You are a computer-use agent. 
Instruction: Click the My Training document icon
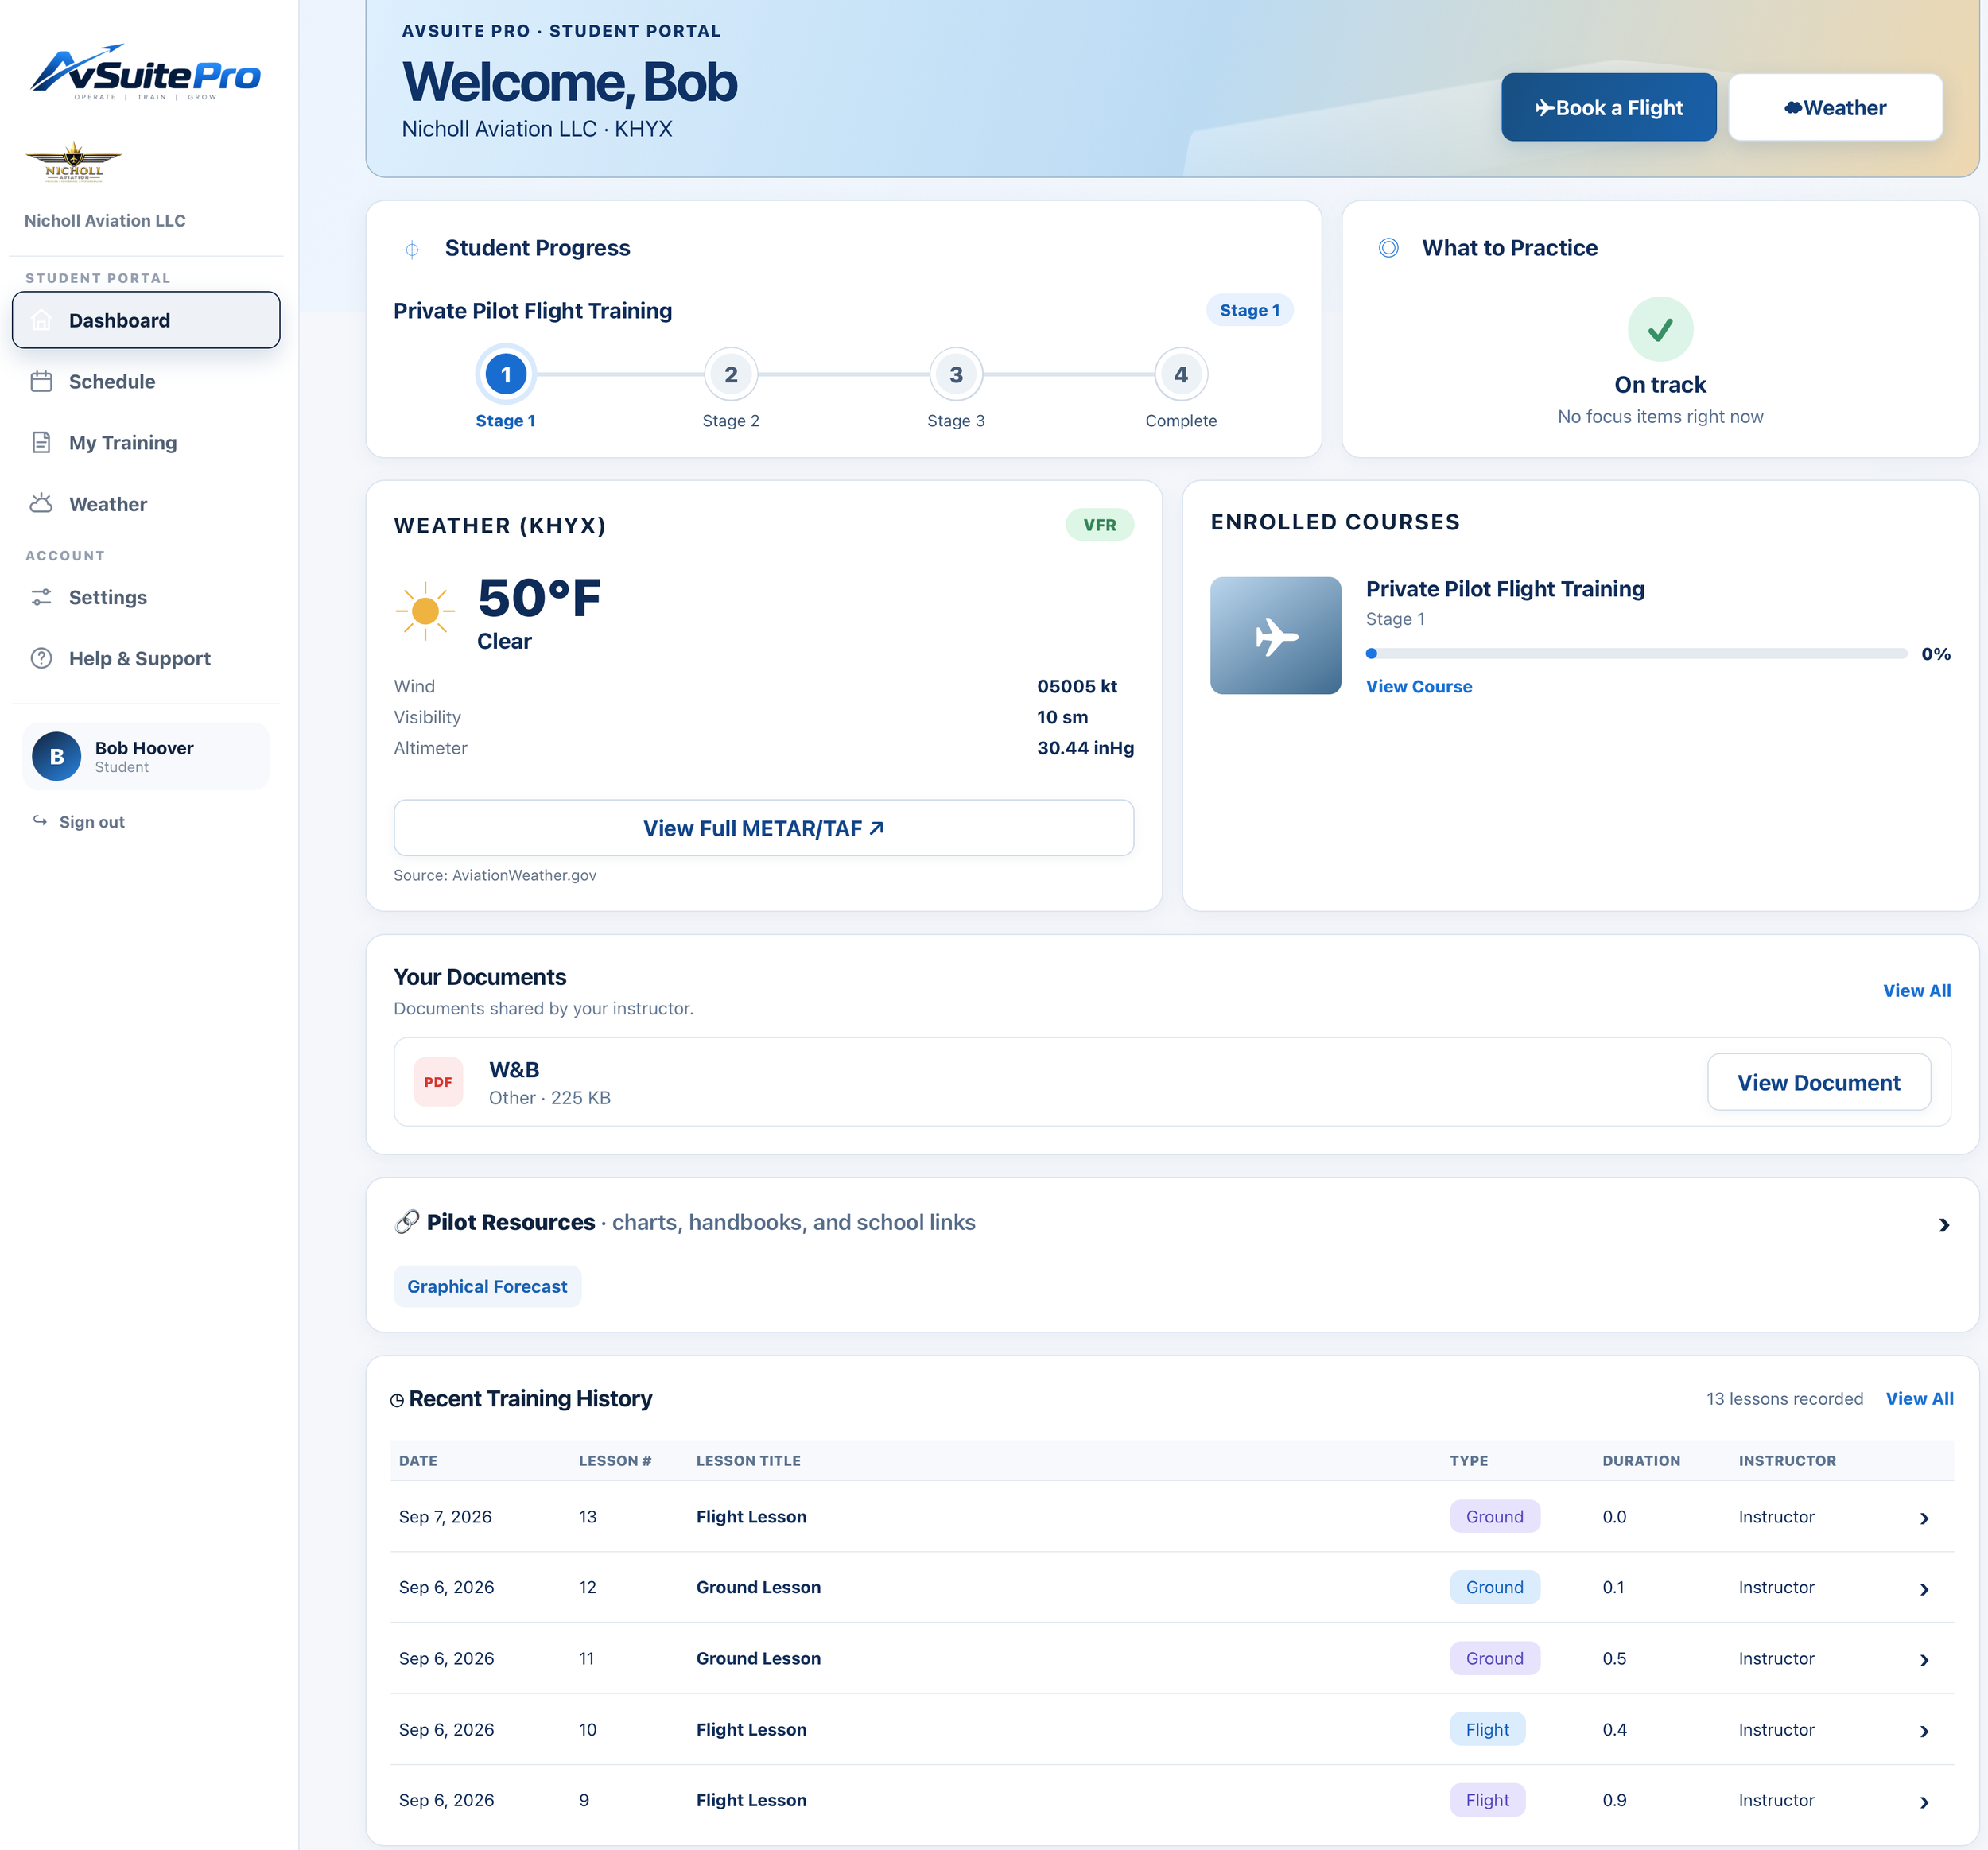pos(41,442)
